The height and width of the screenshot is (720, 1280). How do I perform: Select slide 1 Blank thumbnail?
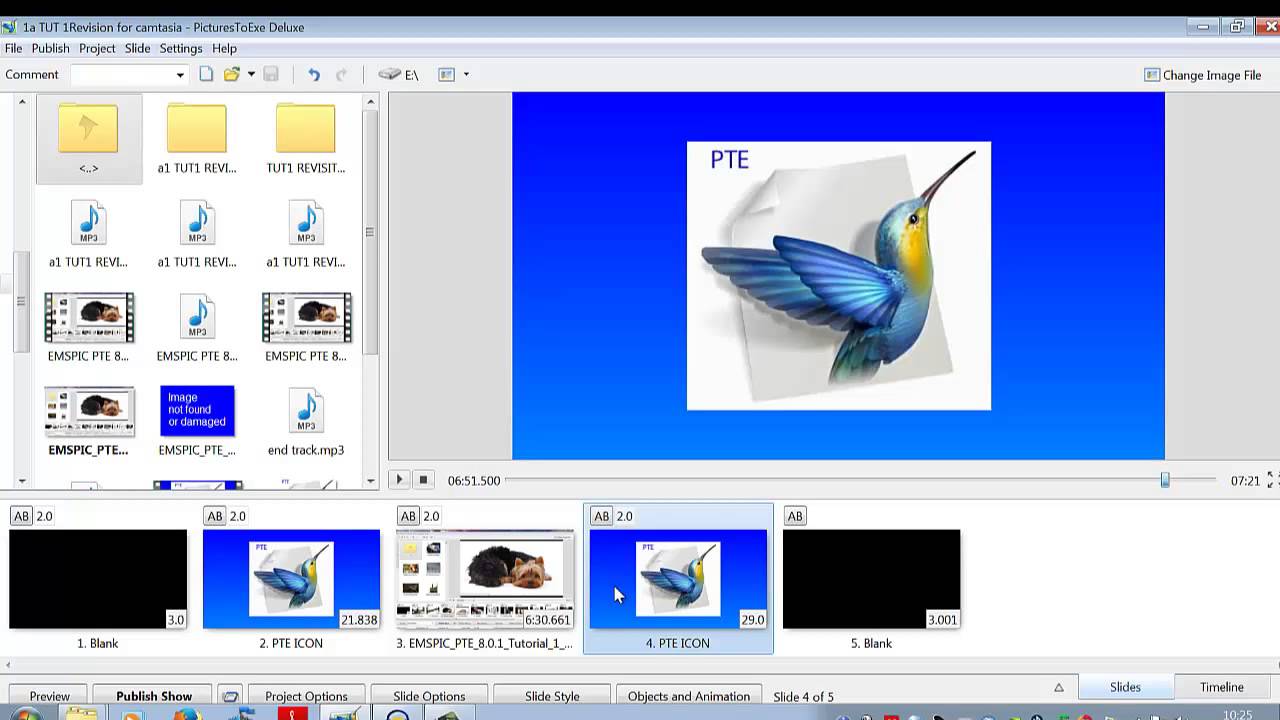click(98, 579)
